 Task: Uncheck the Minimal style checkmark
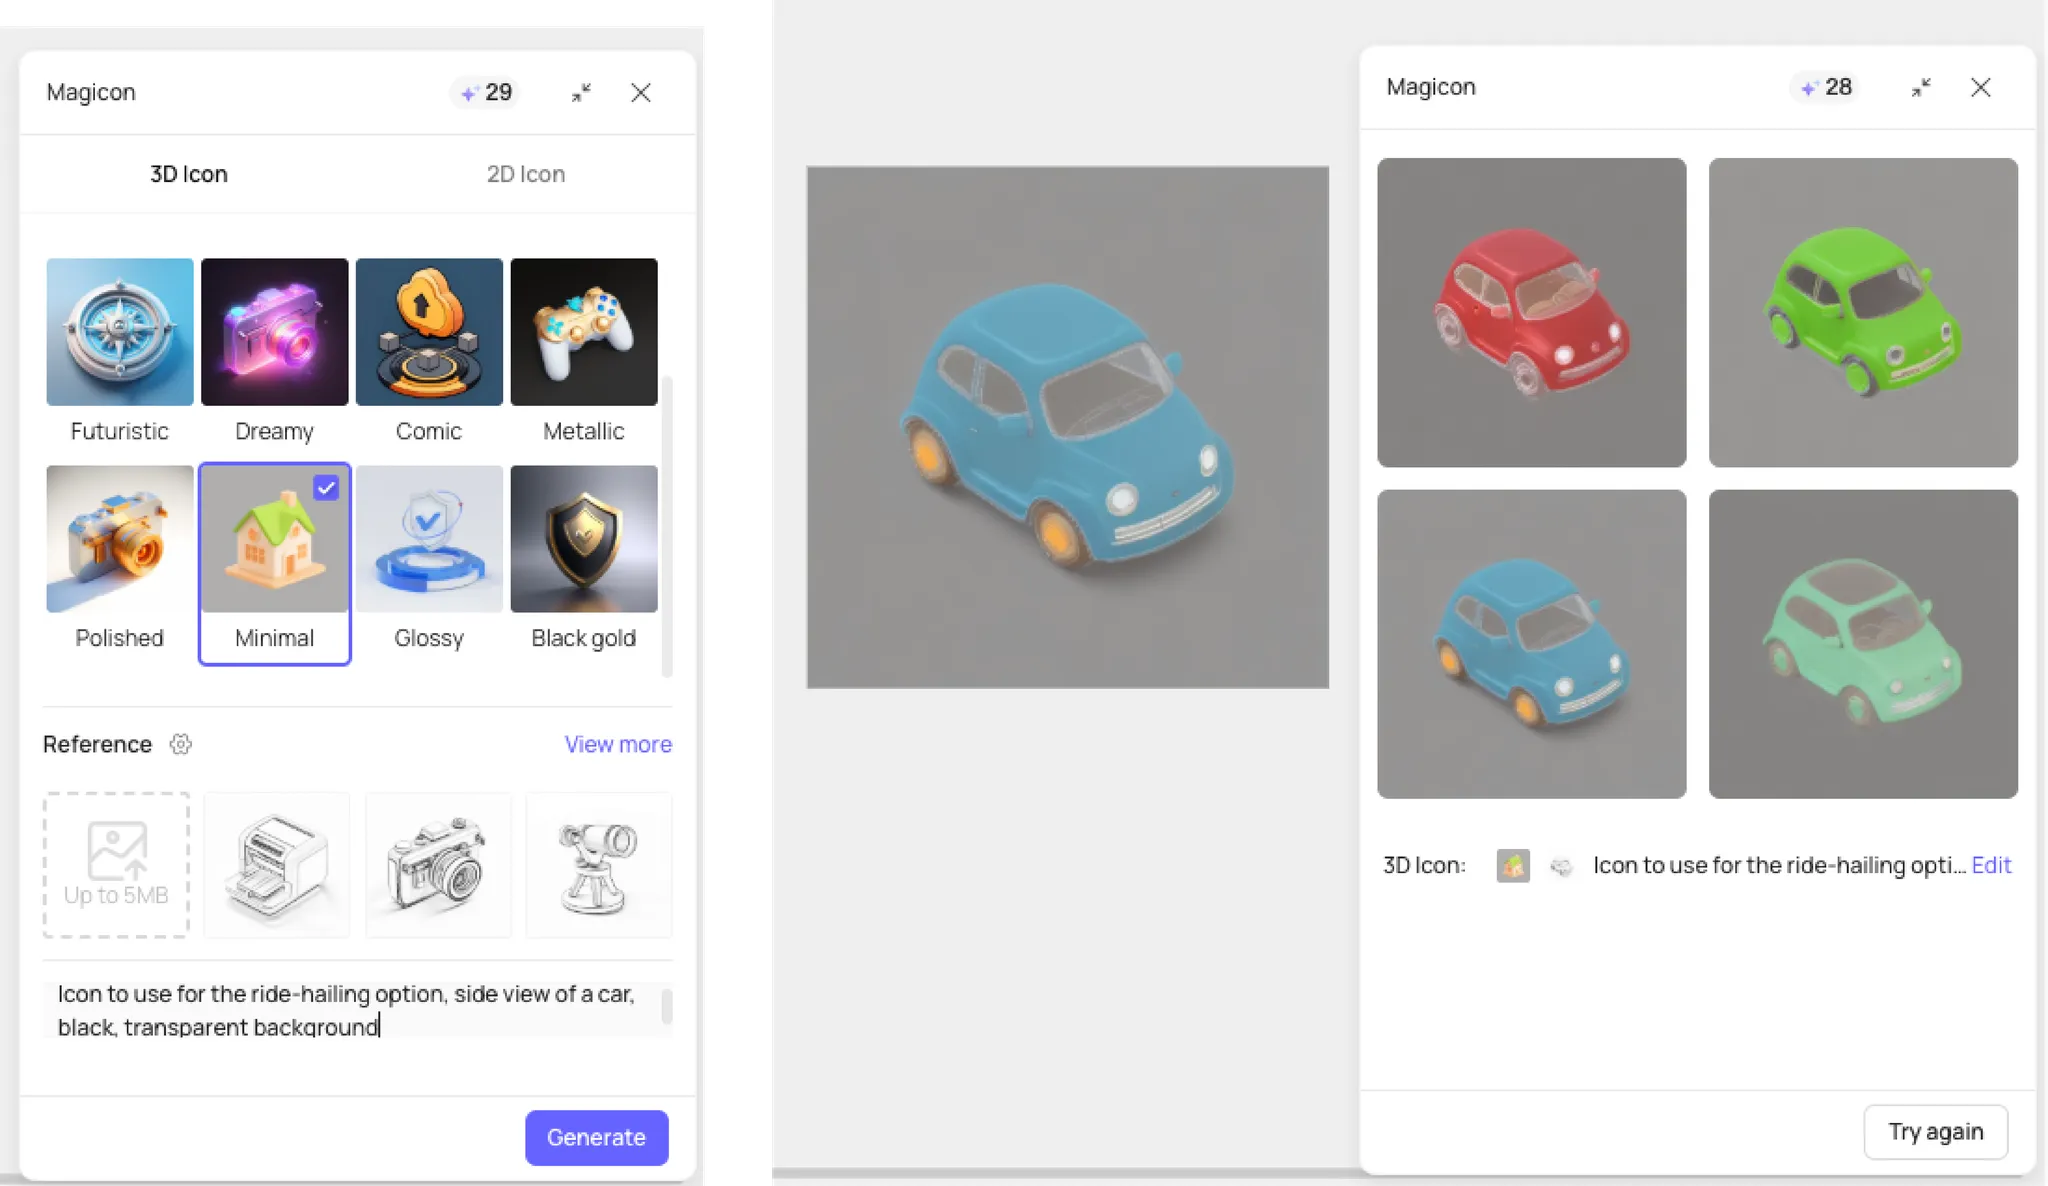pyautogui.click(x=326, y=488)
